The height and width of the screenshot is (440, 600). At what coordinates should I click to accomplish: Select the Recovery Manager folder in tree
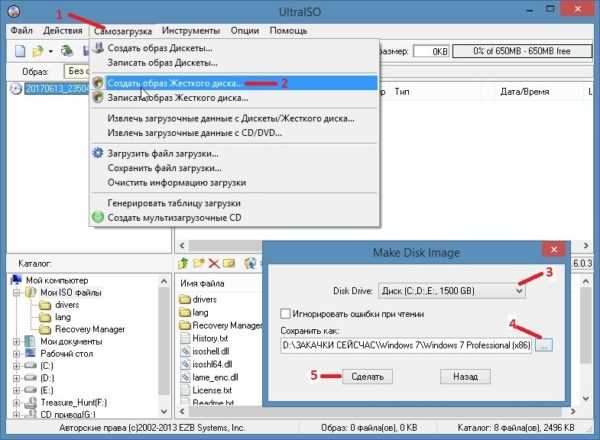[90, 329]
